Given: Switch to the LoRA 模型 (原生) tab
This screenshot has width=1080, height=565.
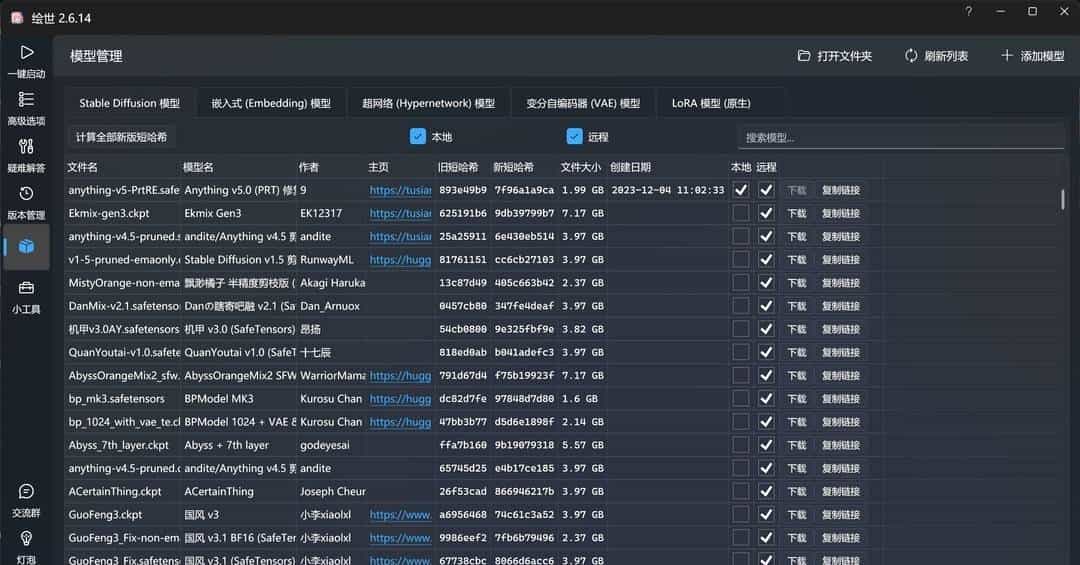Looking at the screenshot, I should [710, 103].
